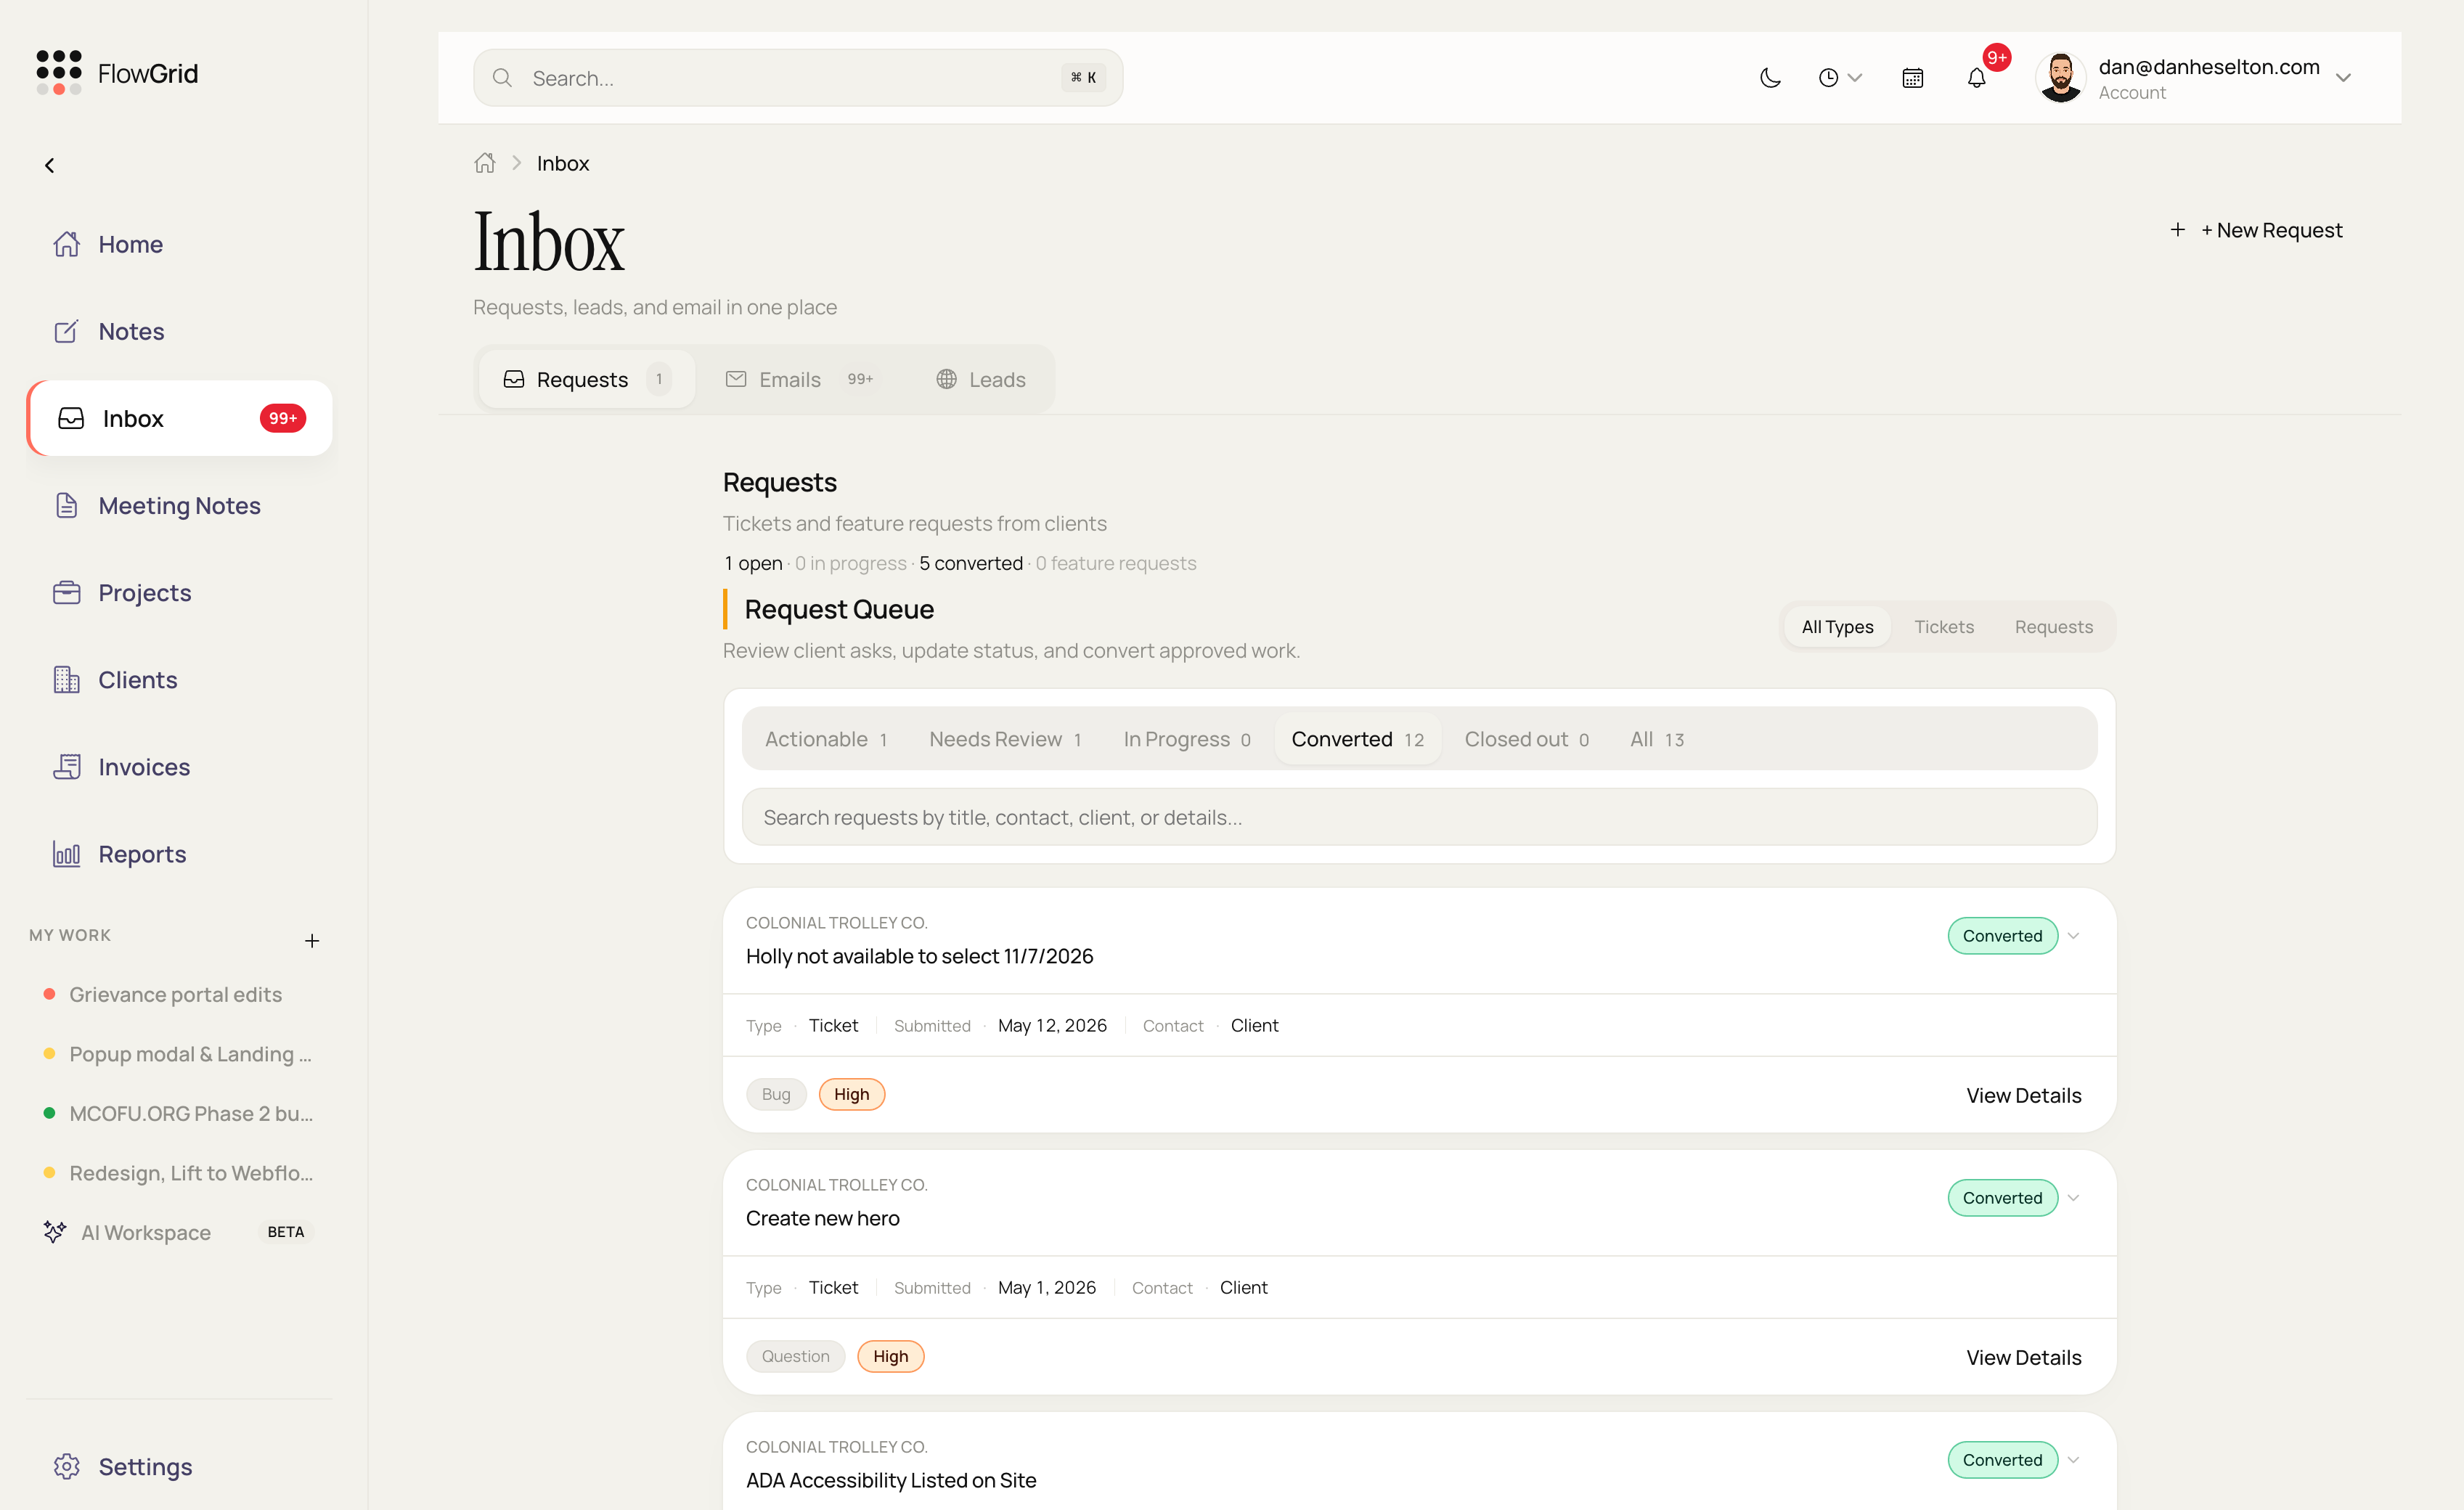Open status dropdown for Holly not available request
The image size is (2464, 1510).
pyautogui.click(x=2074, y=936)
